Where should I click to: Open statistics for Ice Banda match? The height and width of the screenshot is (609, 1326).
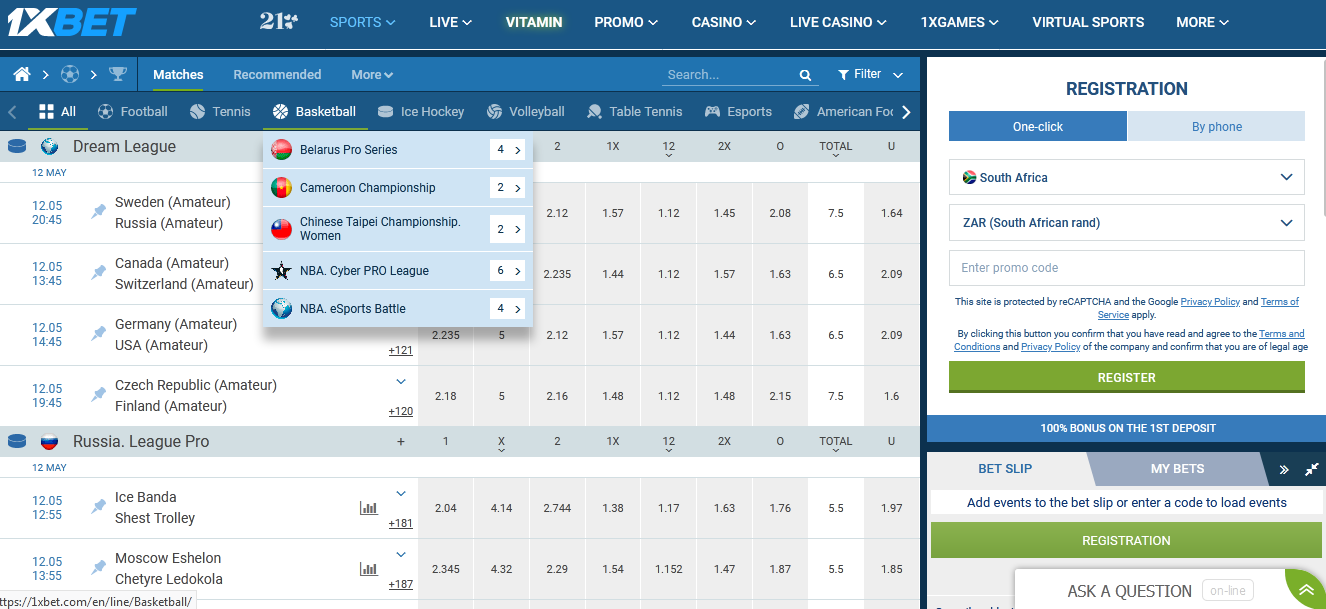pyautogui.click(x=369, y=508)
